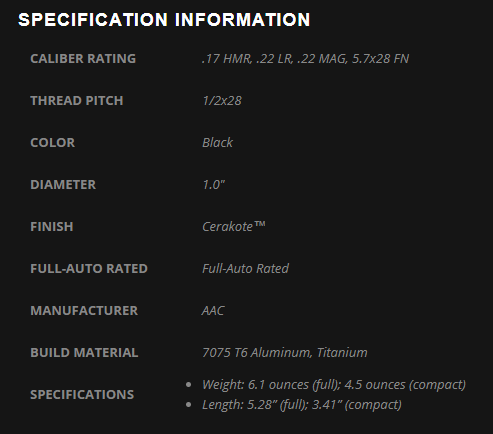Click the Black color value
Screen dimensions: 493x434
click(217, 143)
